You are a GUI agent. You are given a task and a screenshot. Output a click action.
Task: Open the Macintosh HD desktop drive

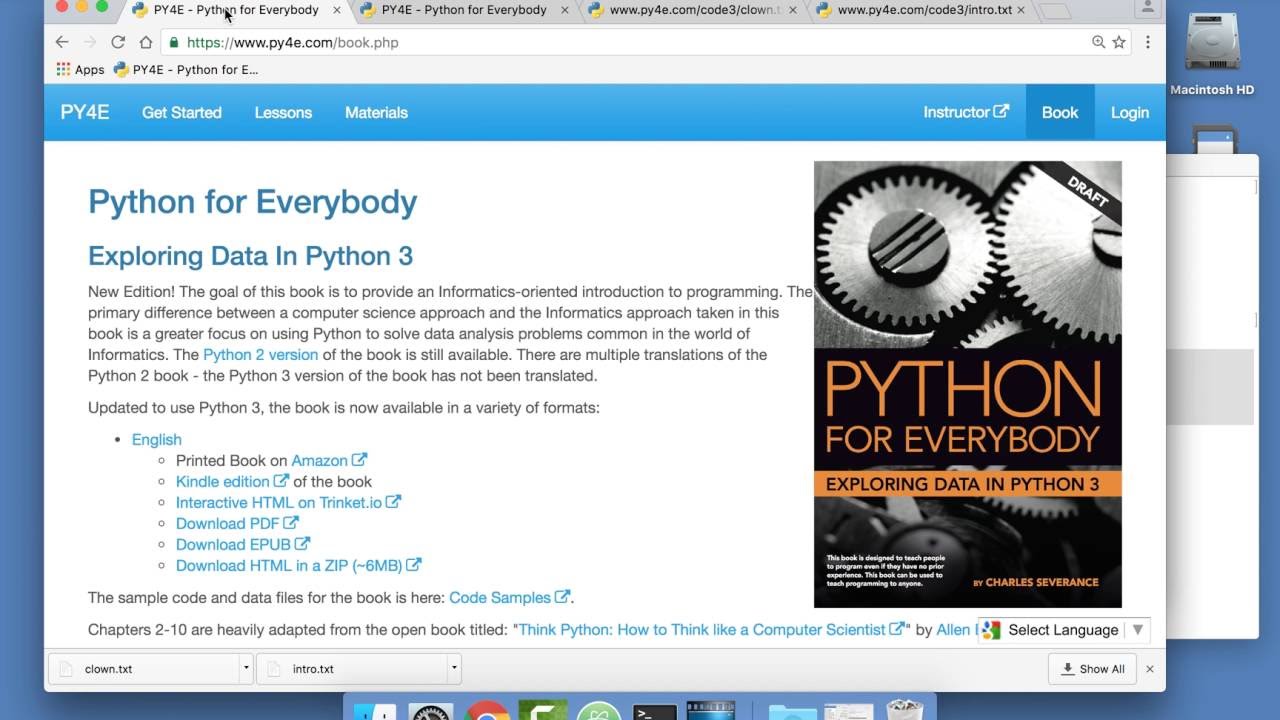pos(1212,55)
